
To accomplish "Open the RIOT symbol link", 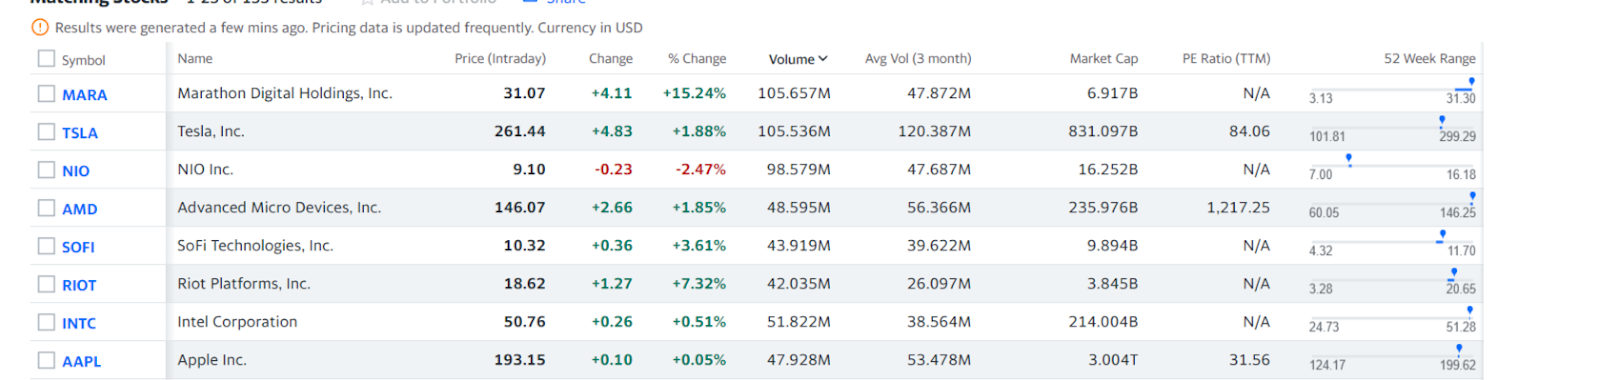I will 79,285.
